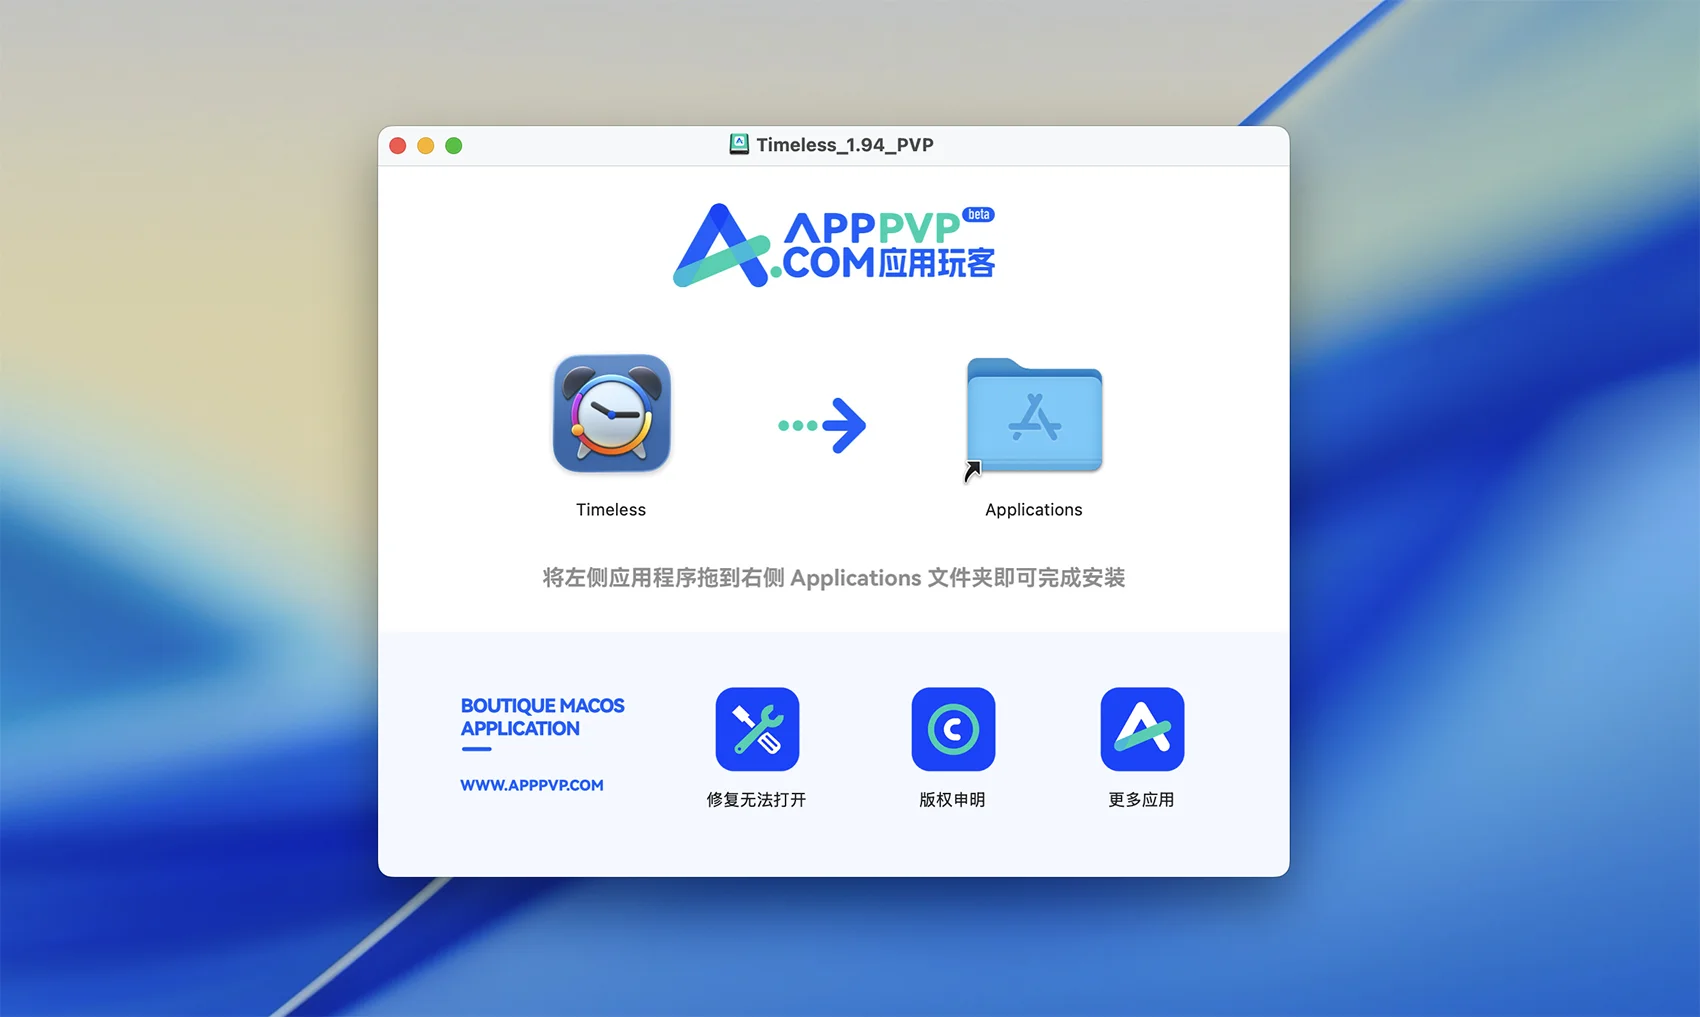Viewport: 1700px width, 1017px height.
Task: Click the large APPPVP.COM logo
Action: 833,246
